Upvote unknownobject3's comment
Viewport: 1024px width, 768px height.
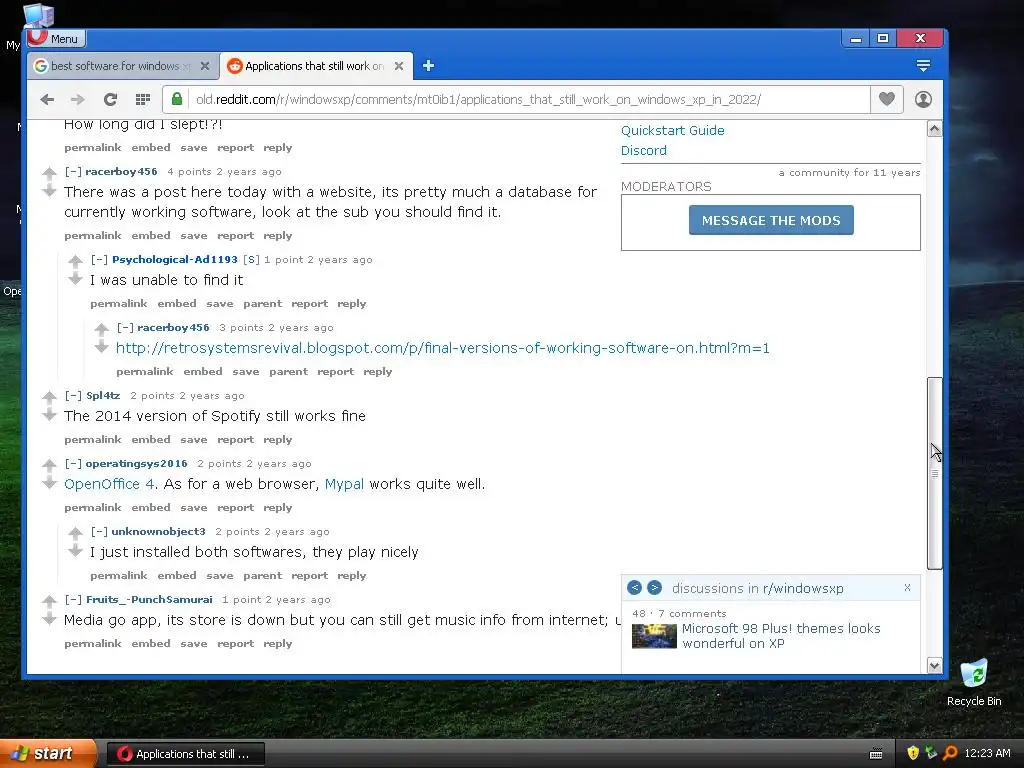76,533
